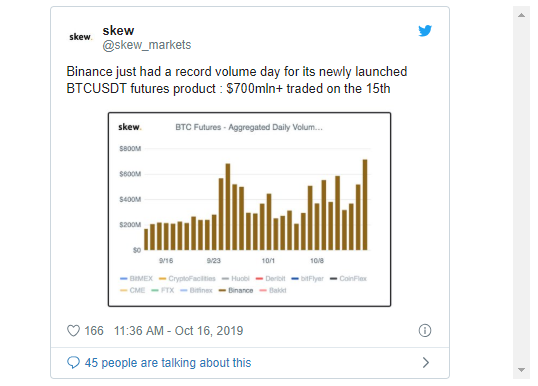The image size is (538, 386).
Task: Click the speech bubble reply icon
Action: (x=73, y=362)
